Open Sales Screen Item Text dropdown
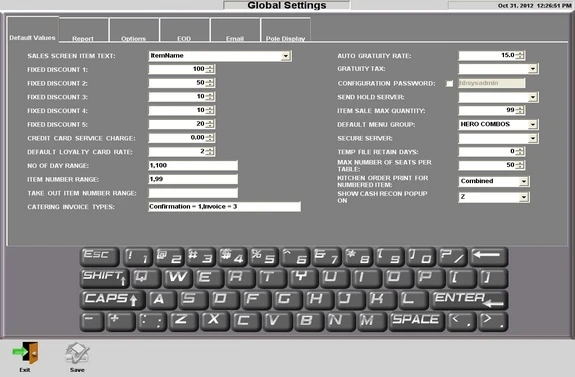Screen dimensions: 575x377 click(286, 56)
